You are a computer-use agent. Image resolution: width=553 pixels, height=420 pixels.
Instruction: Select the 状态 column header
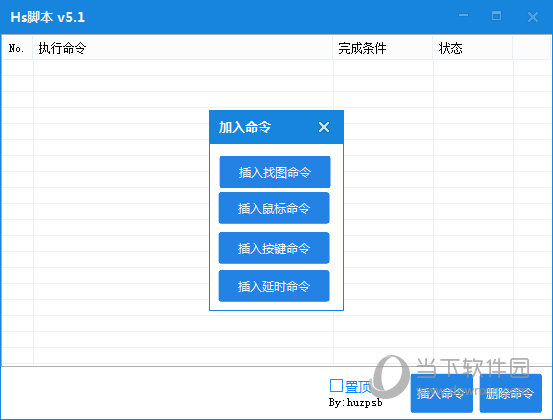pos(473,48)
